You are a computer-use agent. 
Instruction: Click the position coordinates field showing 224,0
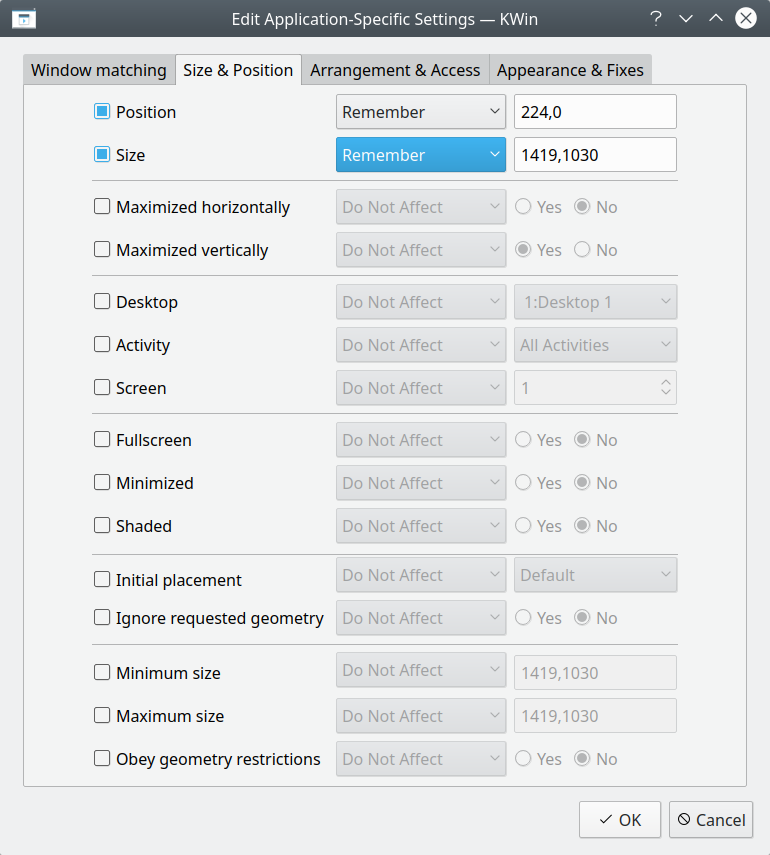point(595,112)
